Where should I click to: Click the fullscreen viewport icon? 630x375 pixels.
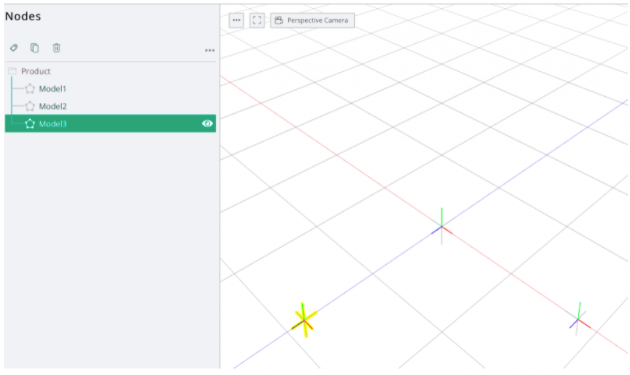click(257, 20)
